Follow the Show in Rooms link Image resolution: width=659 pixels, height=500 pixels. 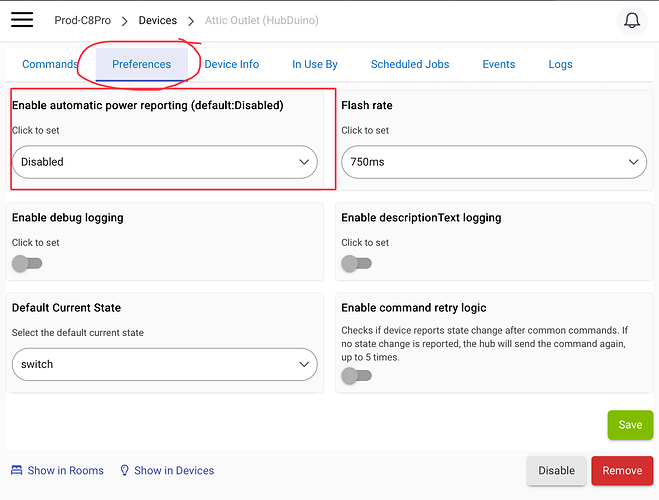66,470
